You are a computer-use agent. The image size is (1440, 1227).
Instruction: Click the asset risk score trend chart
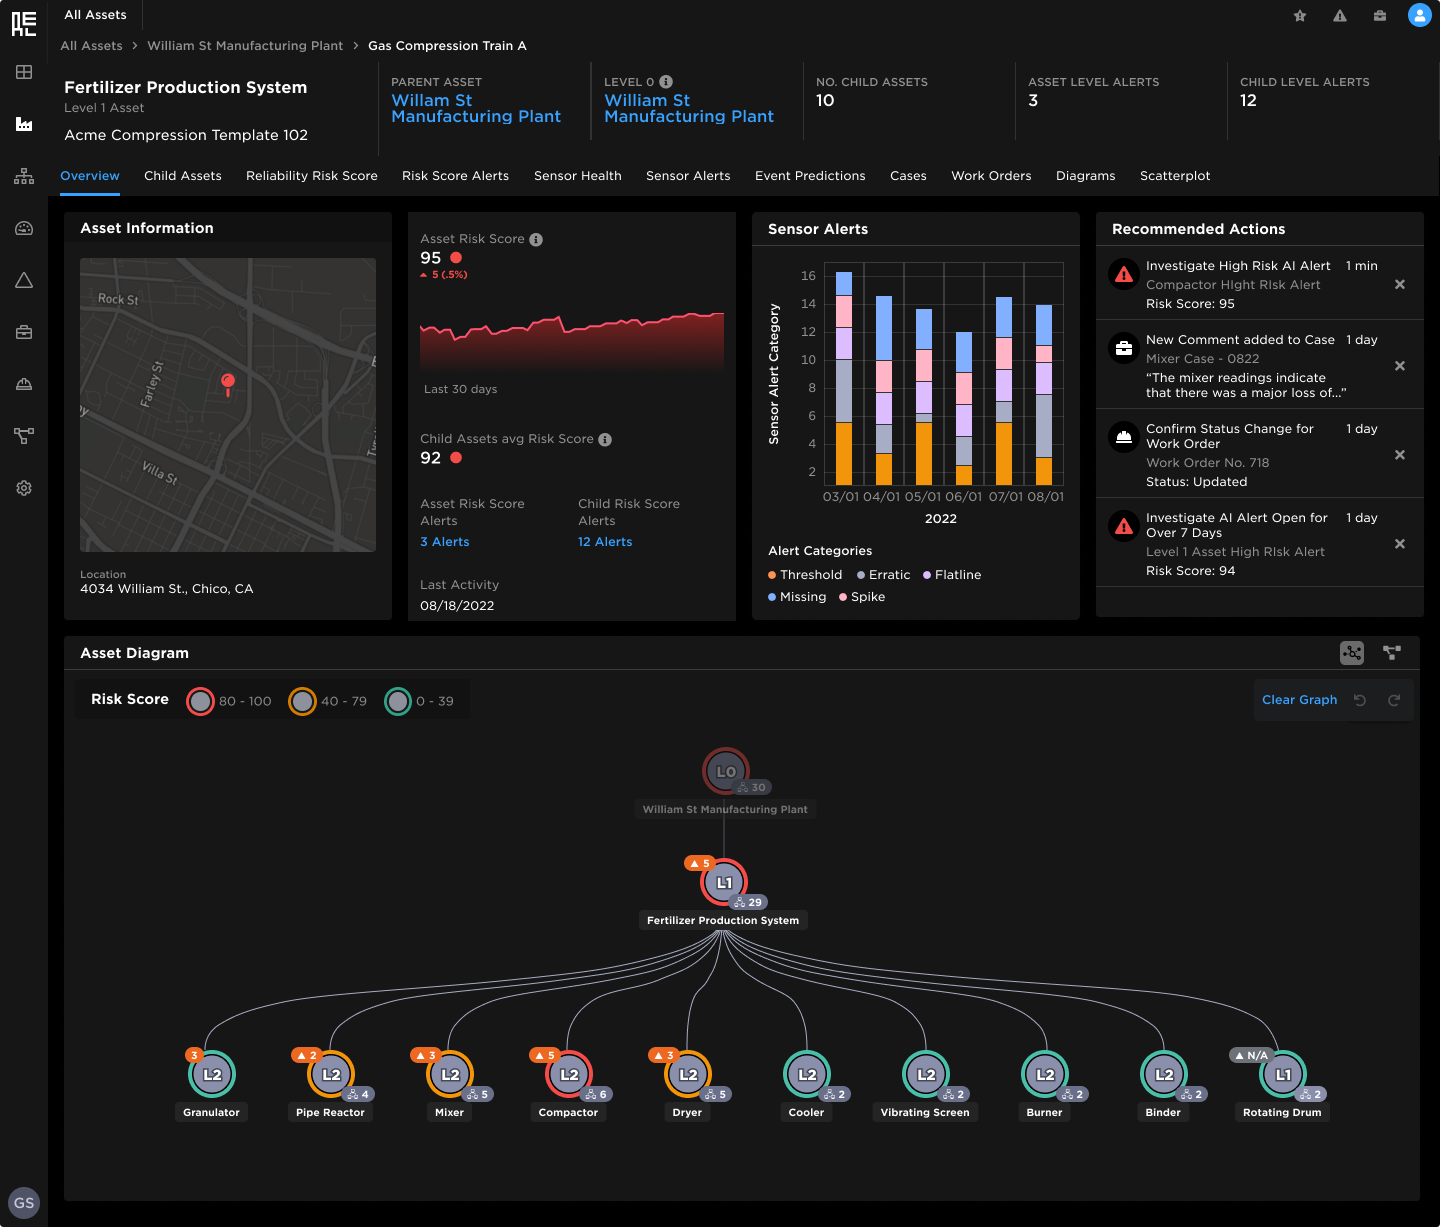pyautogui.click(x=572, y=342)
